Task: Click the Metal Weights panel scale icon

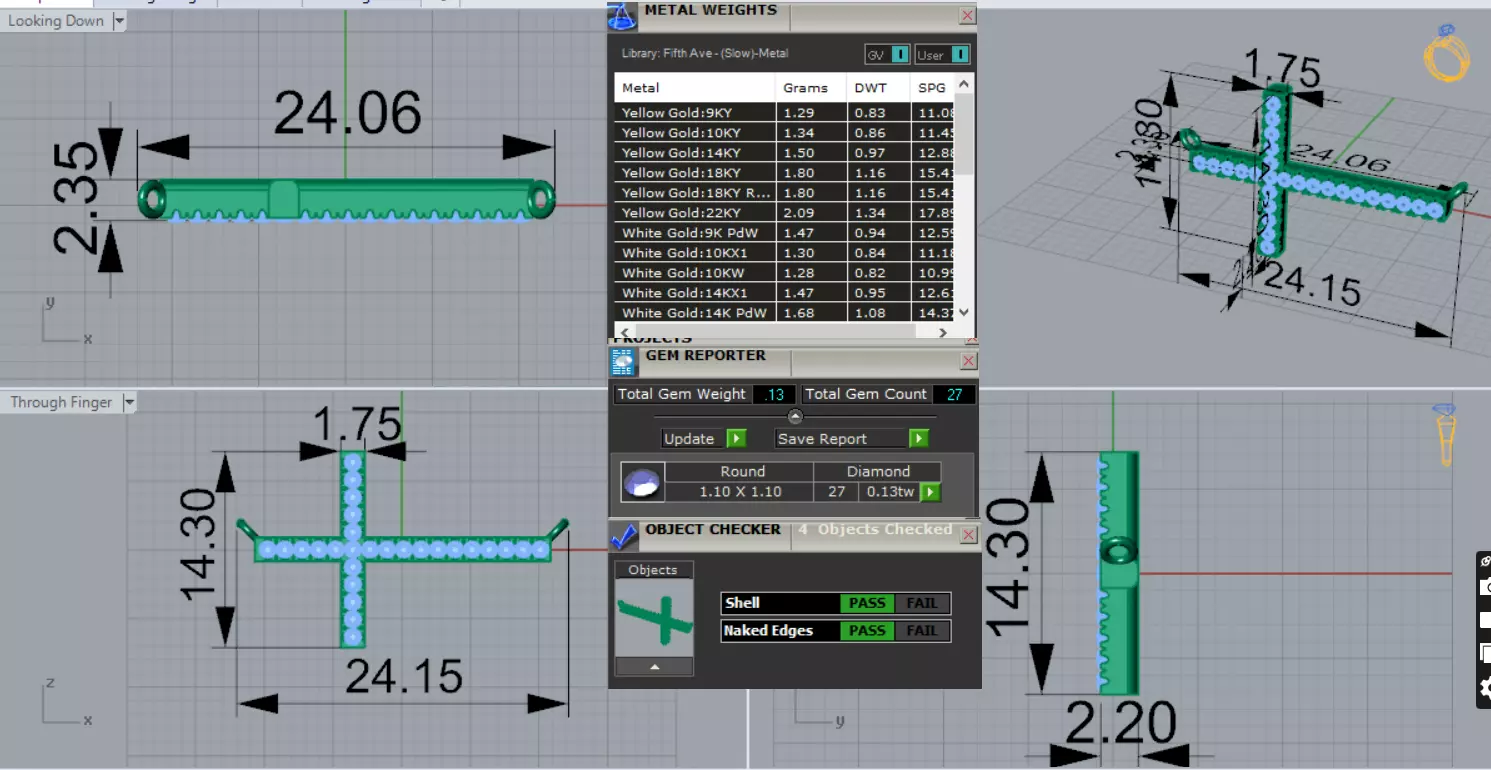Action: 622,16
